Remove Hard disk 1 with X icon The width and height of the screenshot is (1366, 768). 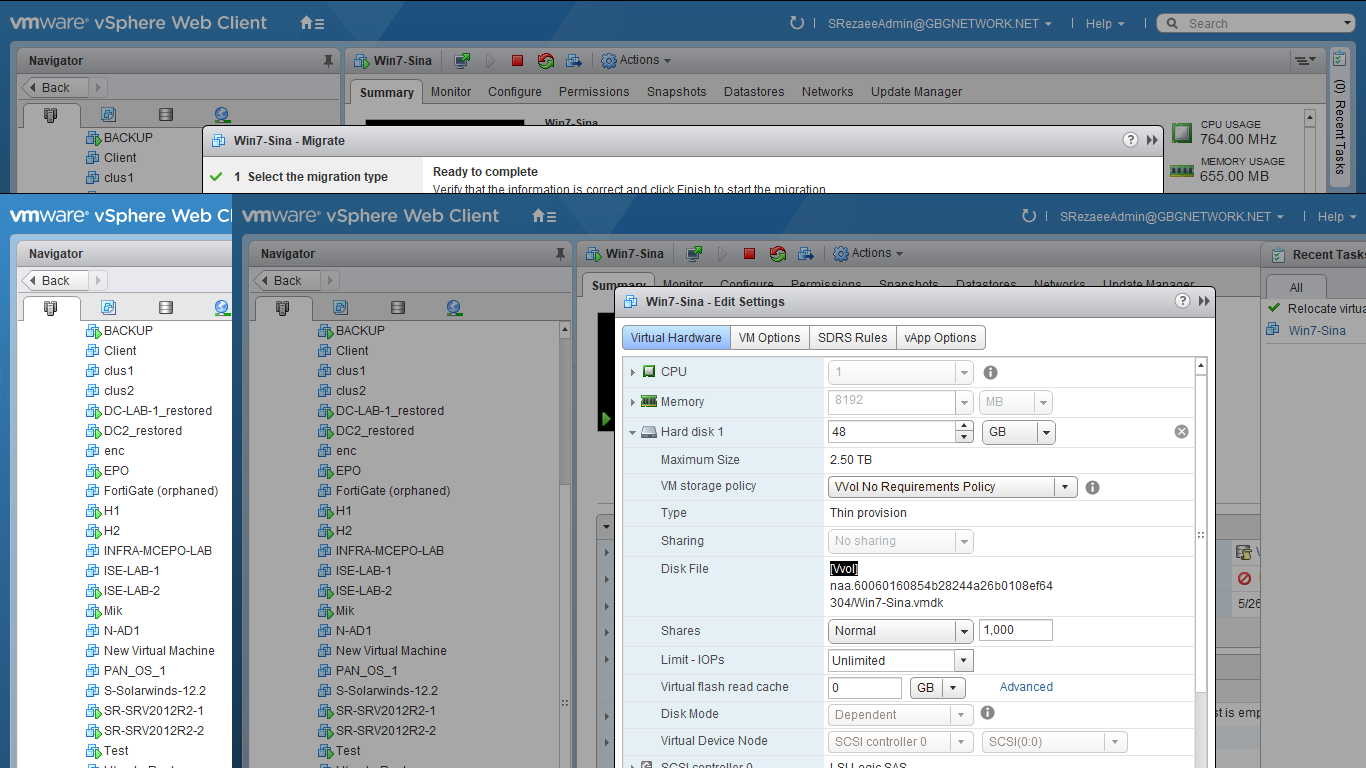tap(1181, 432)
